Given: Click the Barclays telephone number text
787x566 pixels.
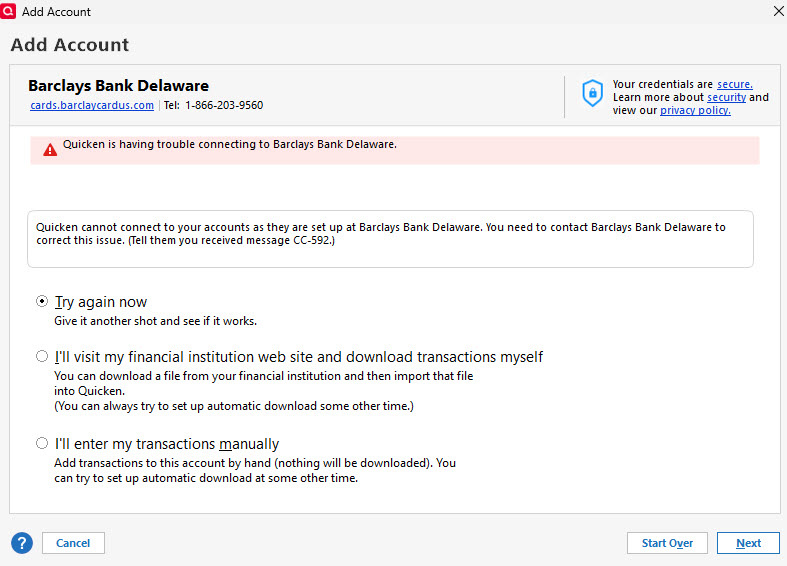Looking at the screenshot, I should click(x=224, y=105).
